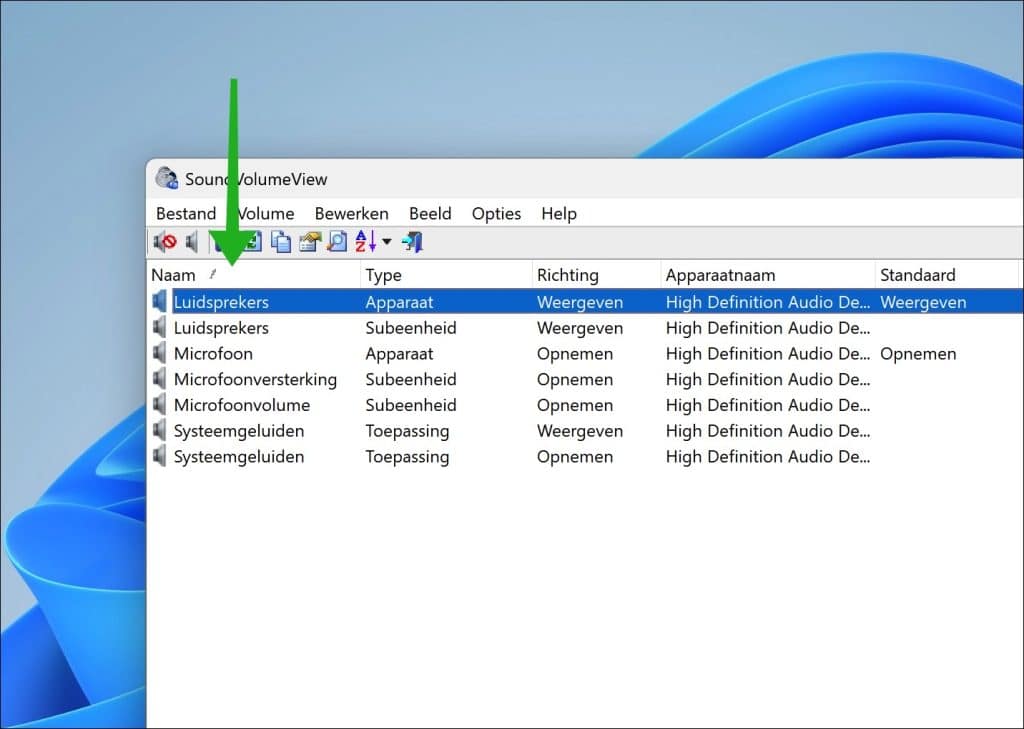The width and height of the screenshot is (1024, 729).
Task: Click the Unmute speaker toolbar icon
Action: click(x=192, y=242)
